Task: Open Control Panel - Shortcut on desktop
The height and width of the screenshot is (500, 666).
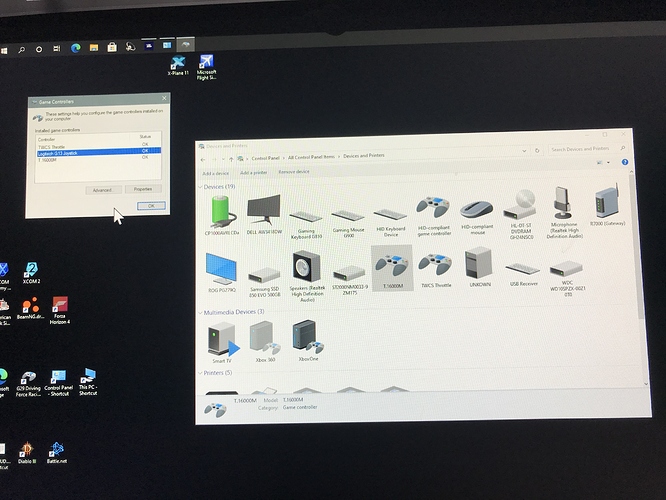Action: coord(59,383)
